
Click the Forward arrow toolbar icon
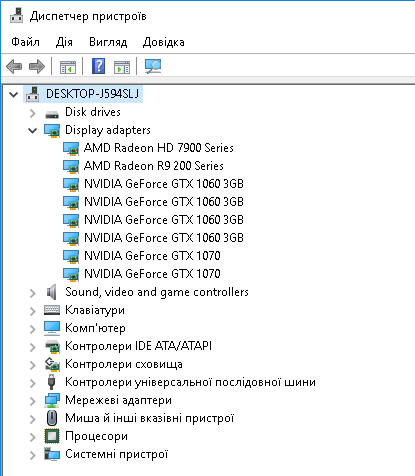pyautogui.click(x=37, y=66)
